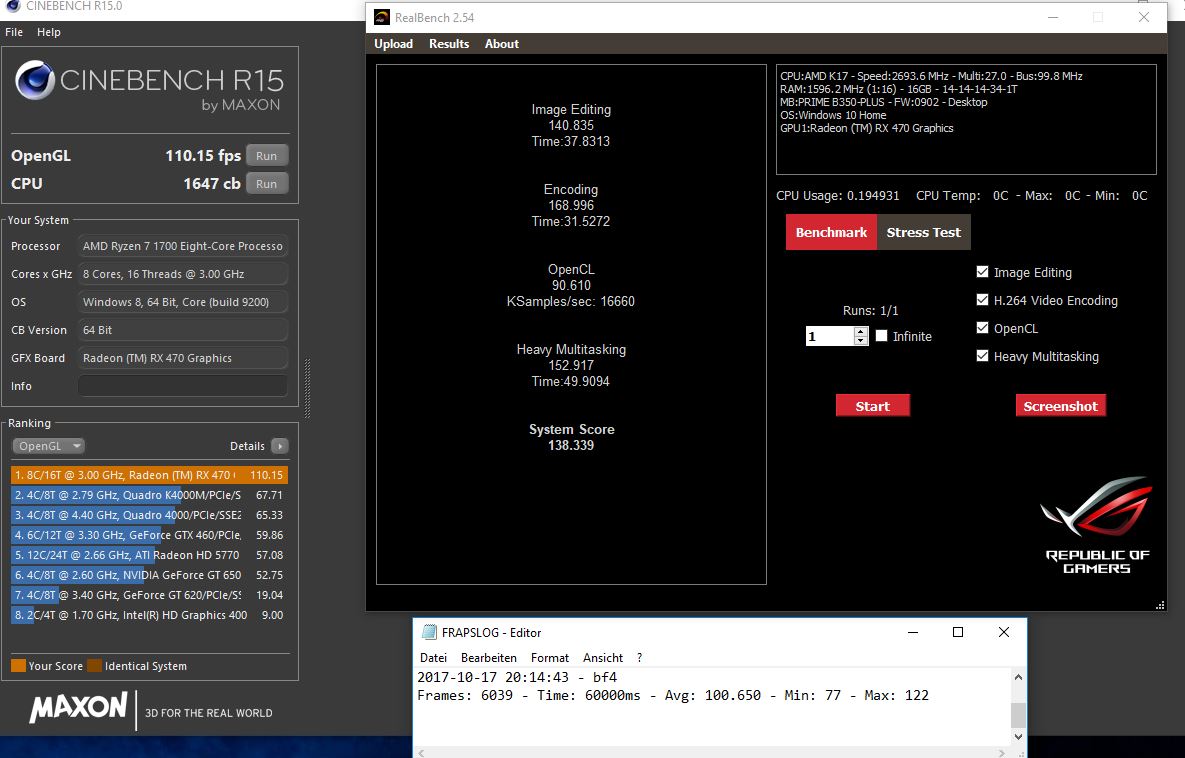The height and width of the screenshot is (758, 1185).
Task: Select the GeForce GTX 460 ranking row
Action: click(150, 534)
